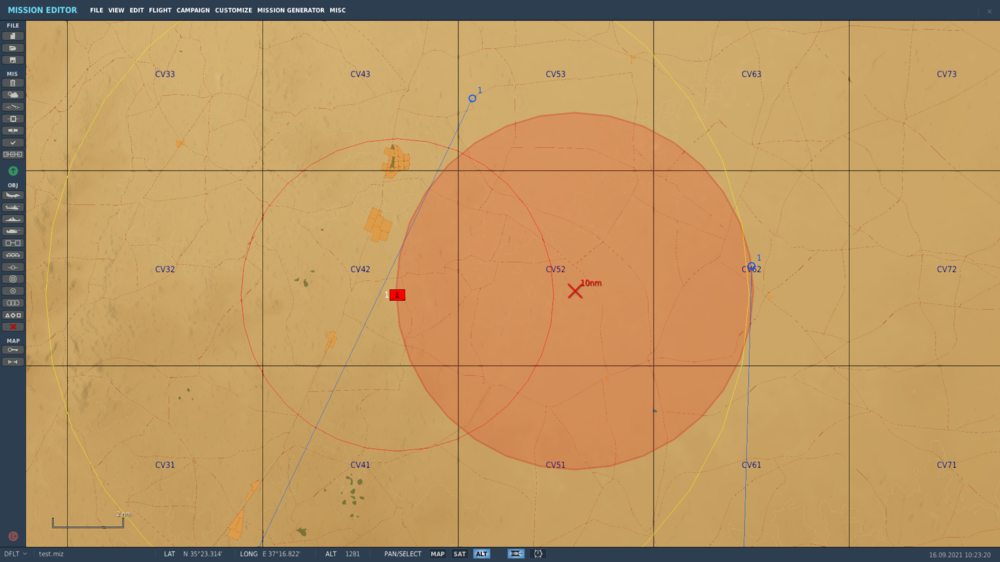Click the red X 10nm marker

pos(575,291)
